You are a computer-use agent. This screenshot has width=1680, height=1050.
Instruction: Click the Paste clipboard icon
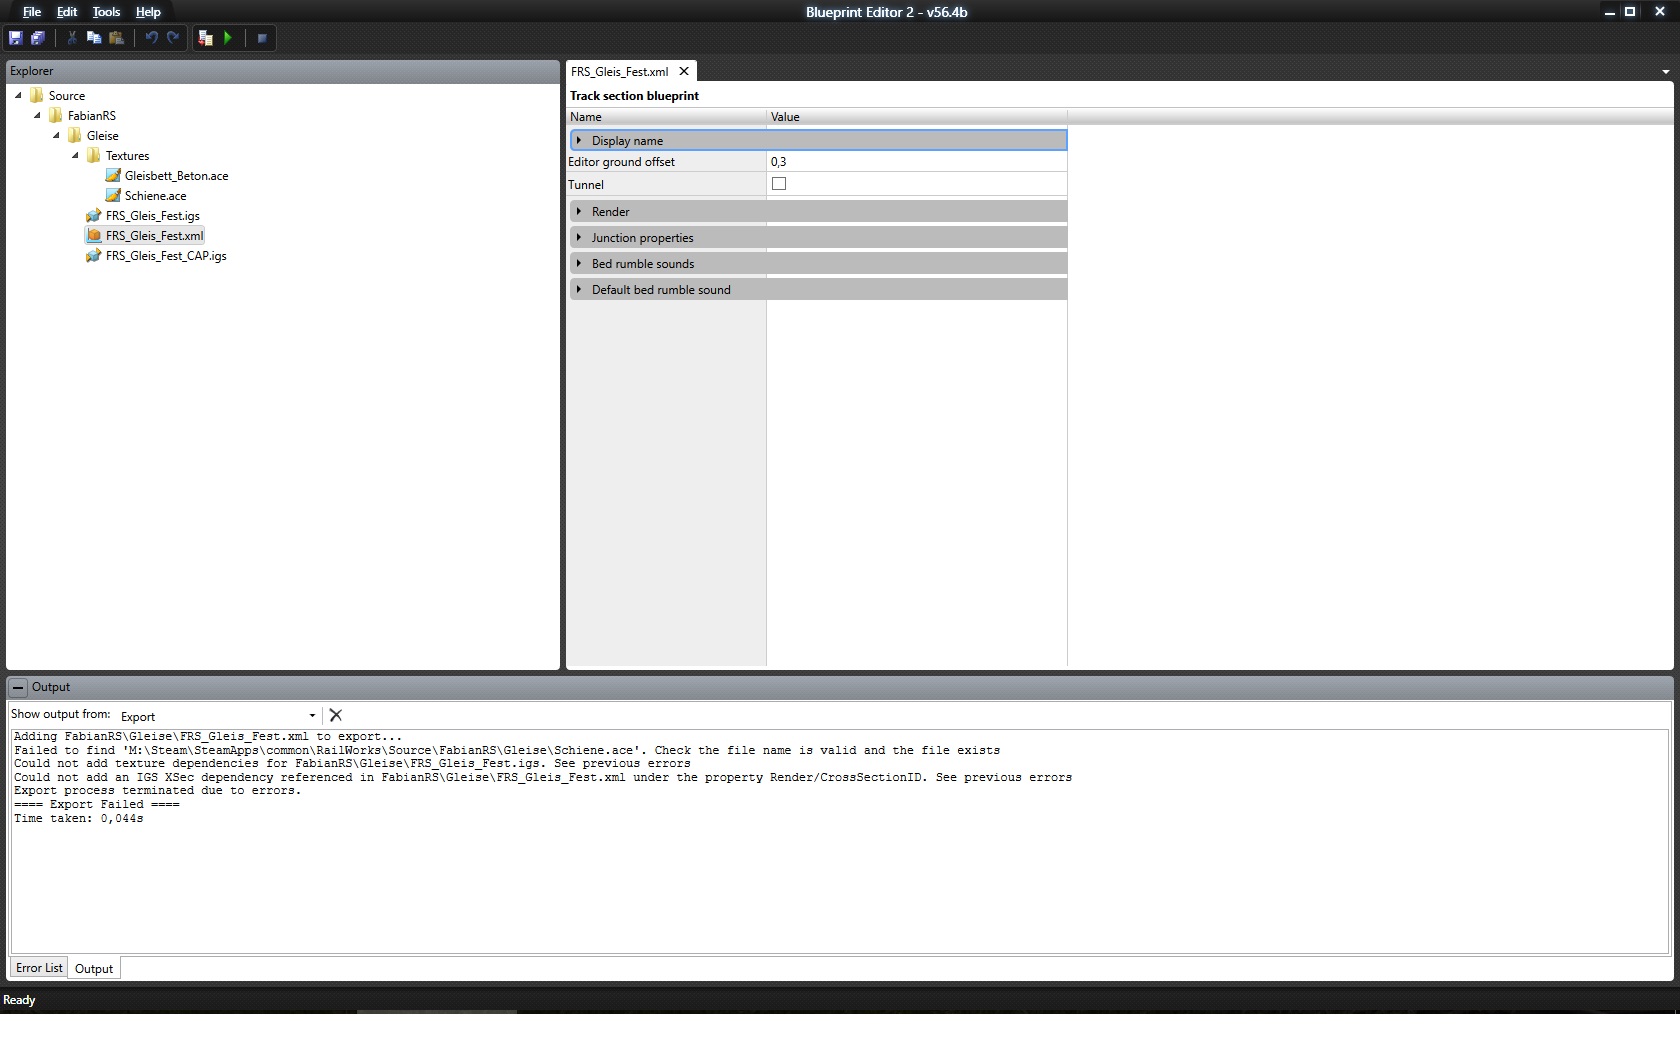coord(116,38)
